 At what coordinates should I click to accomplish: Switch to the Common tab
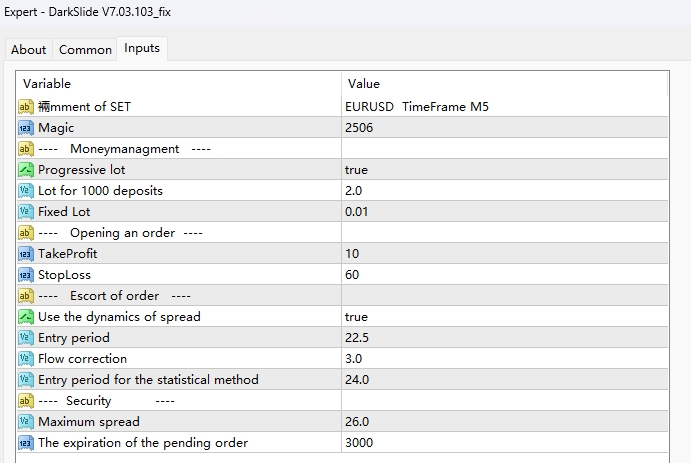85,50
